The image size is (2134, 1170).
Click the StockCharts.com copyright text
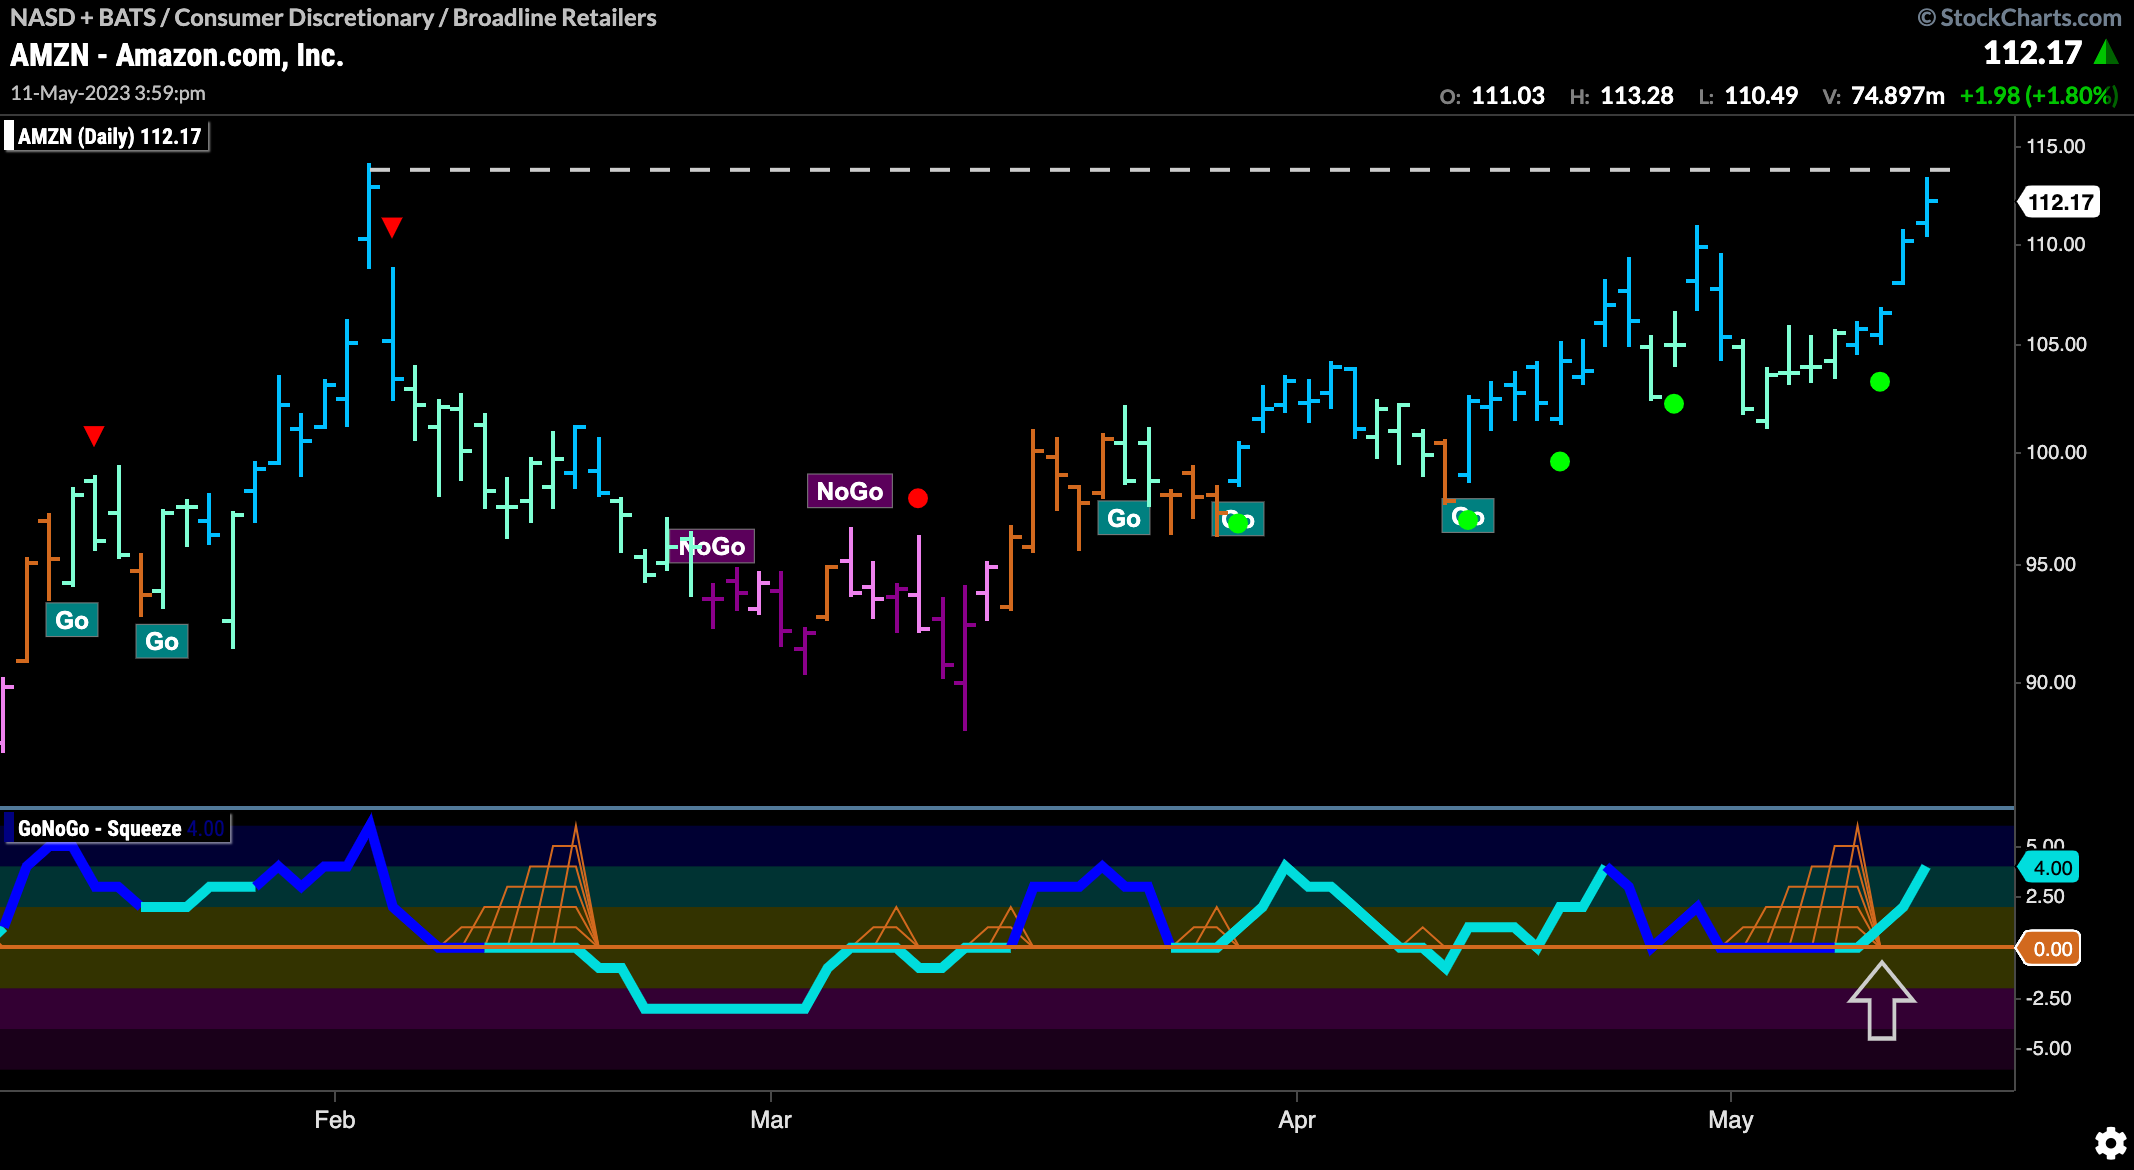pos(2020,18)
